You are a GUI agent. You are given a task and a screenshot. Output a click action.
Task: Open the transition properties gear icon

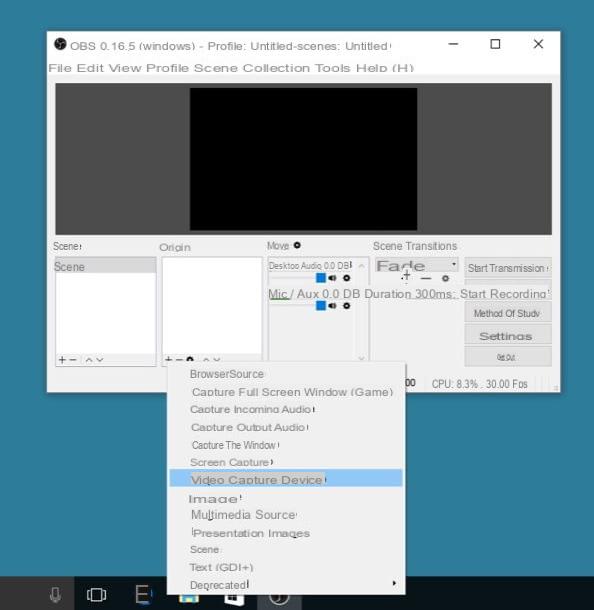[x=445, y=279]
